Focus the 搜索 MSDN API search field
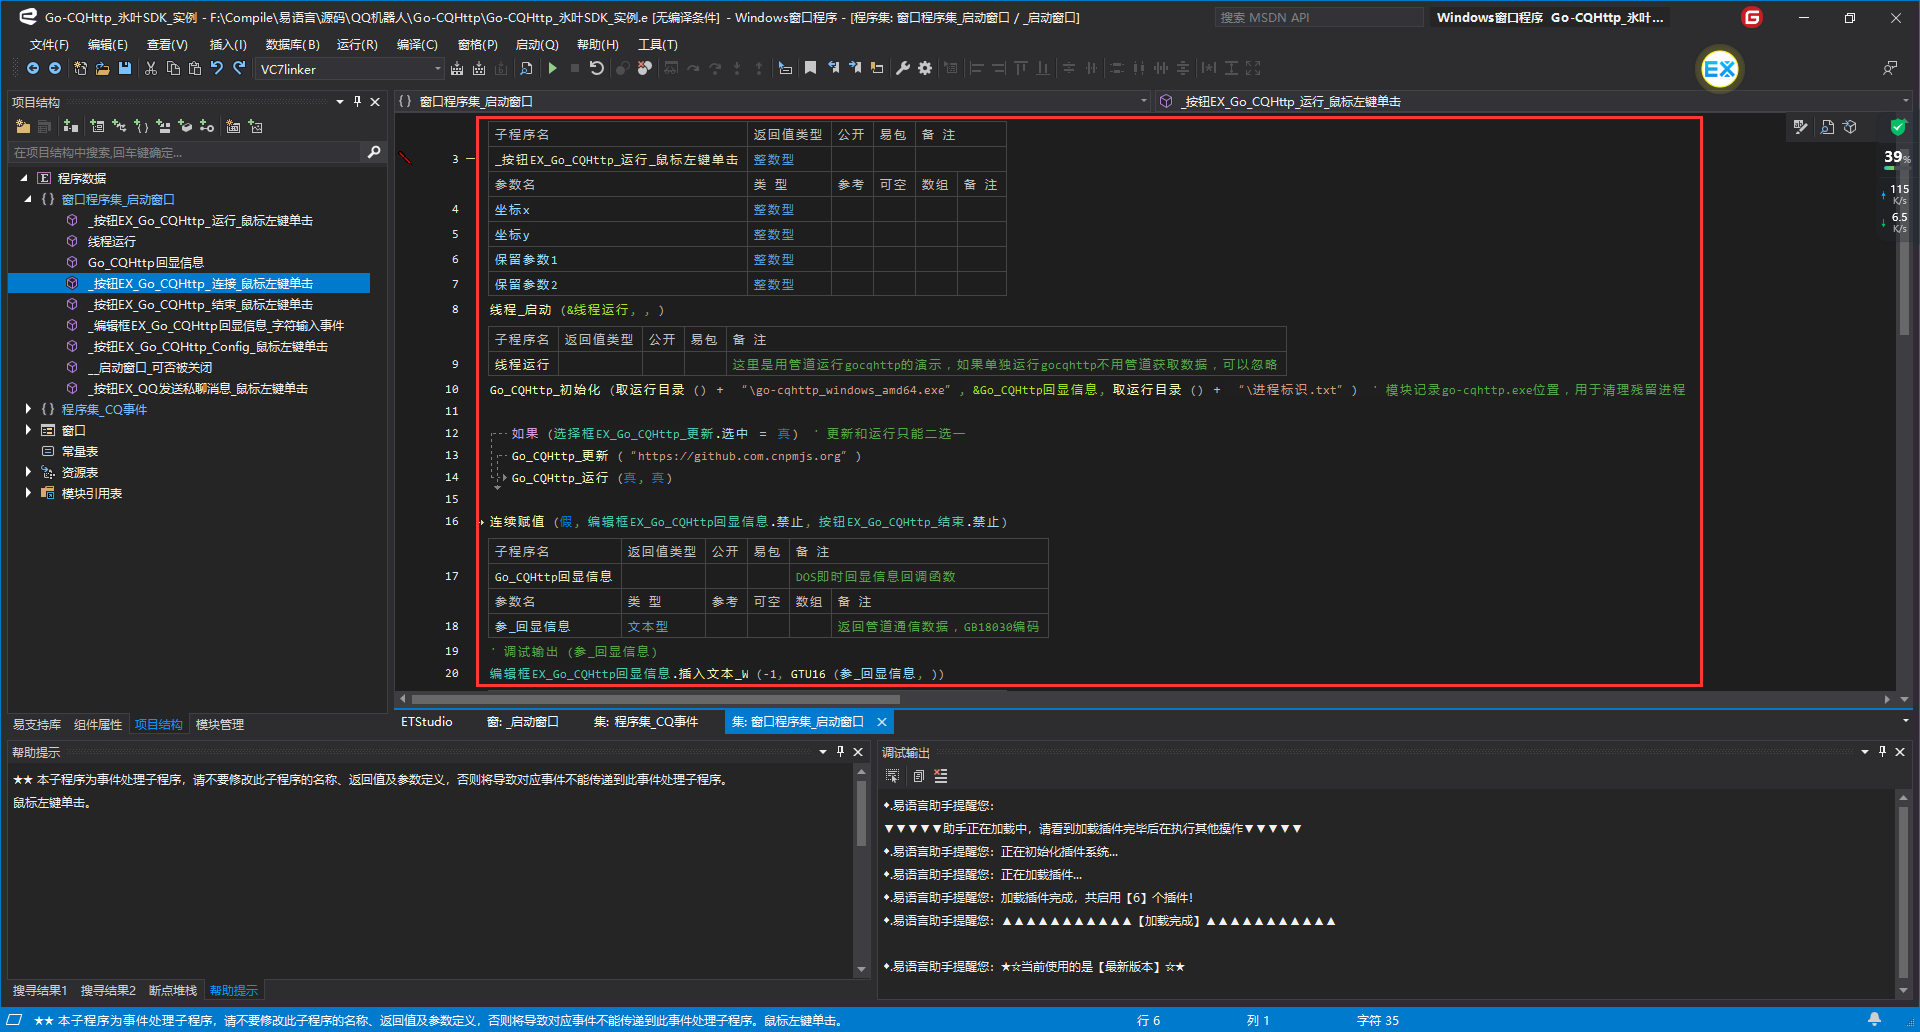The width and height of the screenshot is (1920, 1032). [x=1318, y=17]
